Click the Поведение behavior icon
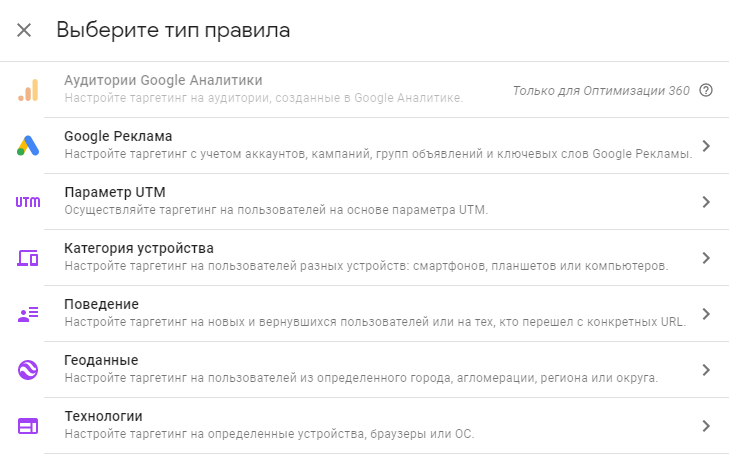The height and width of the screenshot is (457, 729). (28, 314)
